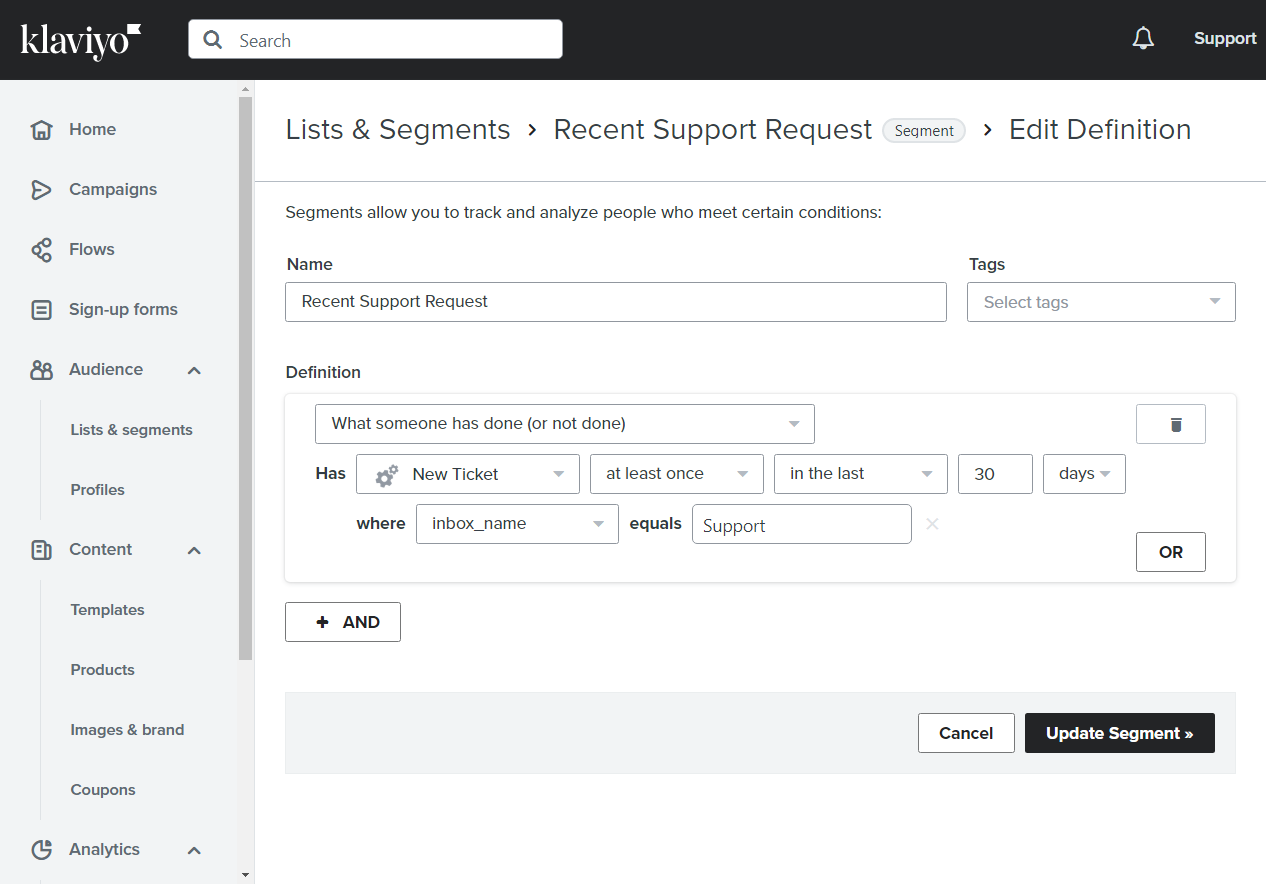Click the segment Name input field
This screenshot has height=884, width=1266.
615,302
